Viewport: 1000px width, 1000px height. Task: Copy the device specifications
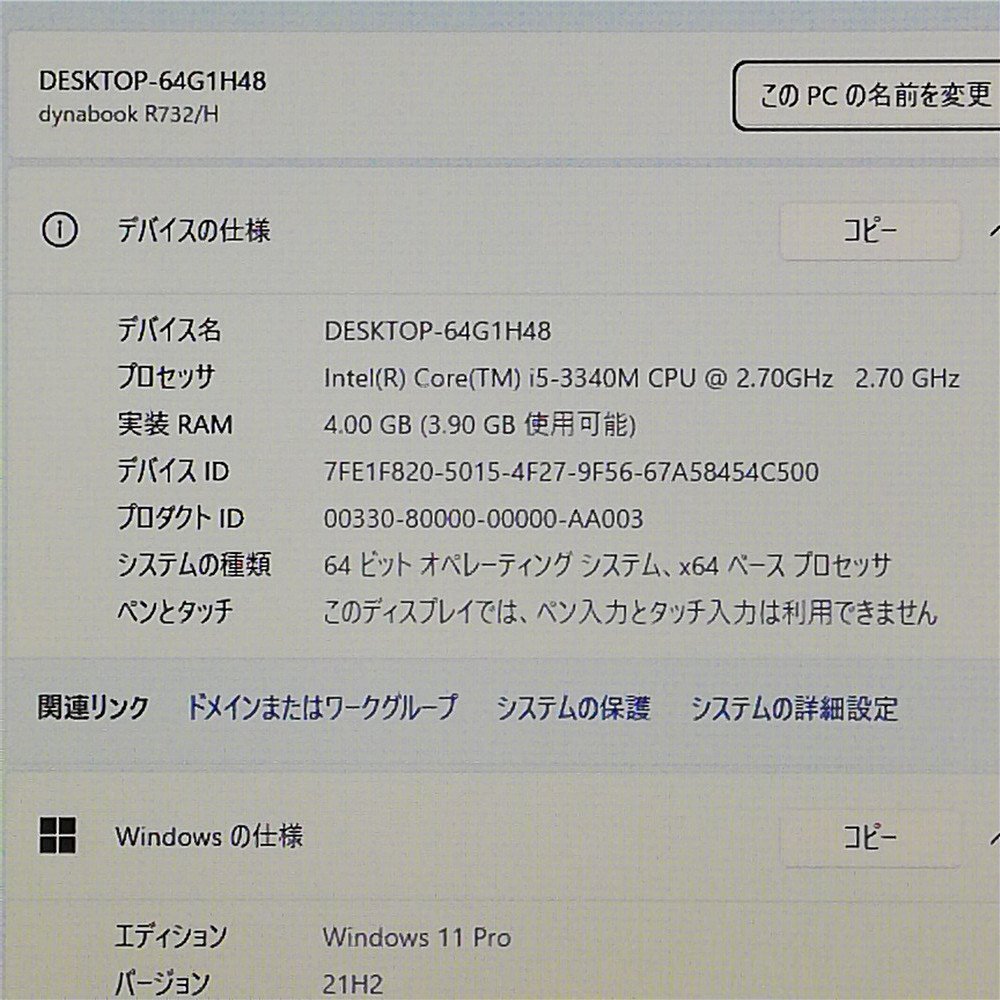point(870,231)
